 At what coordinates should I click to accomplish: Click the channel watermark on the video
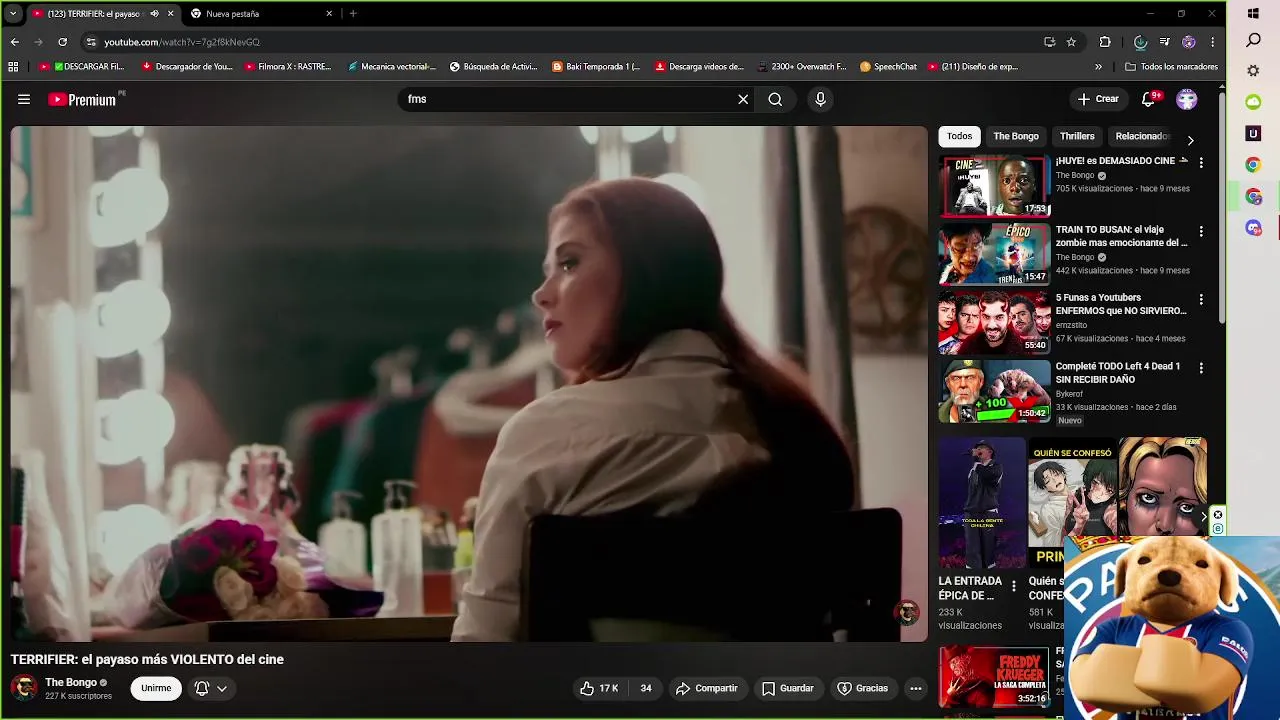click(x=907, y=613)
